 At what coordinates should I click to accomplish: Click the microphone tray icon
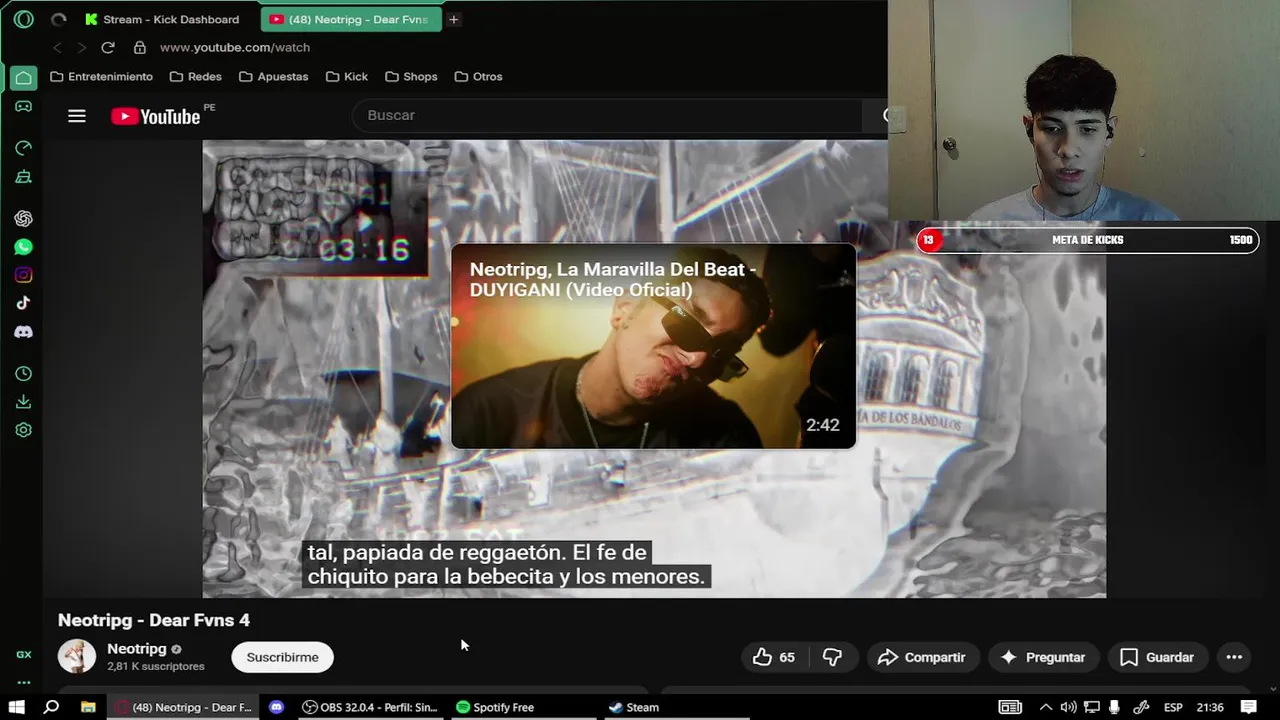[1114, 707]
